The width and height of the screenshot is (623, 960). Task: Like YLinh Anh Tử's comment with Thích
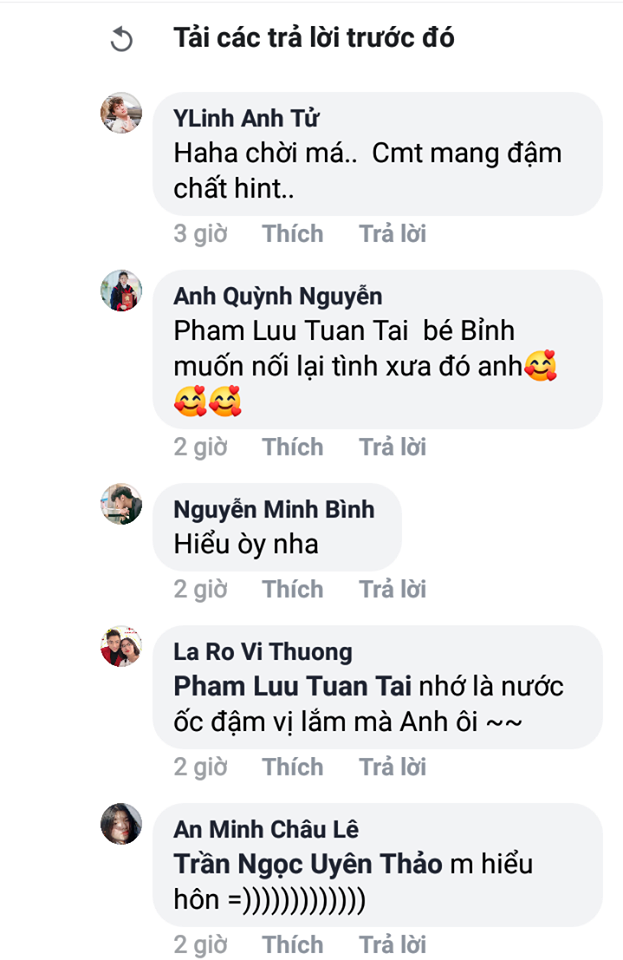(x=293, y=234)
